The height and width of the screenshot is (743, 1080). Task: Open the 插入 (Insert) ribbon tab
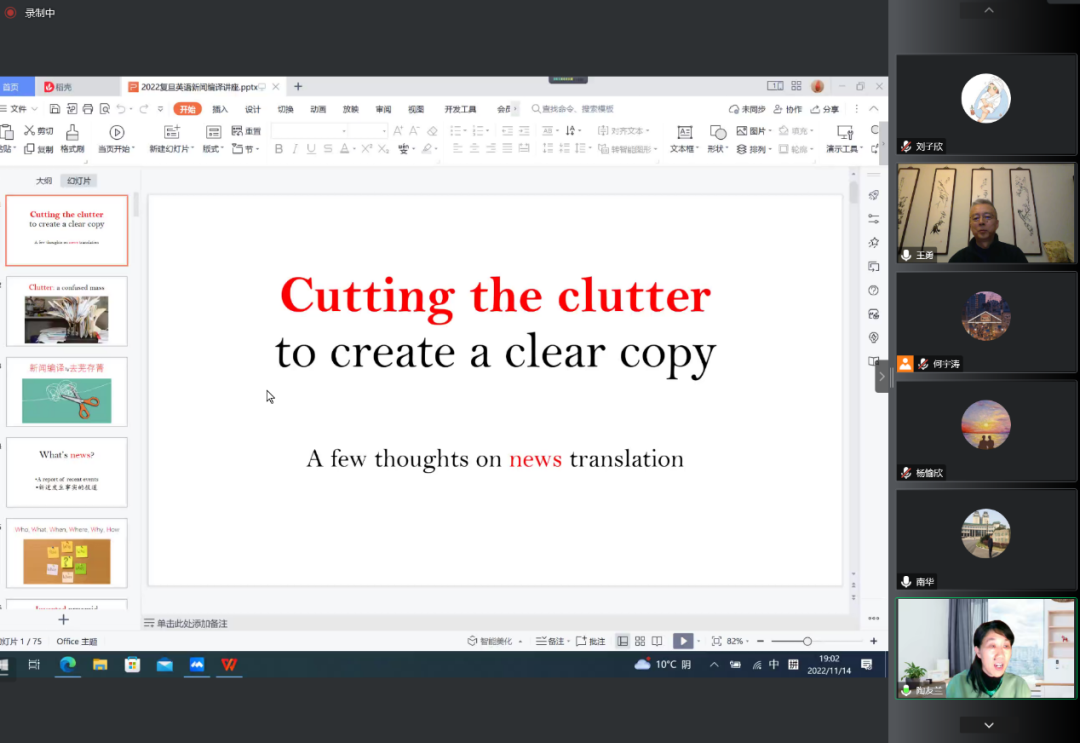(x=220, y=109)
